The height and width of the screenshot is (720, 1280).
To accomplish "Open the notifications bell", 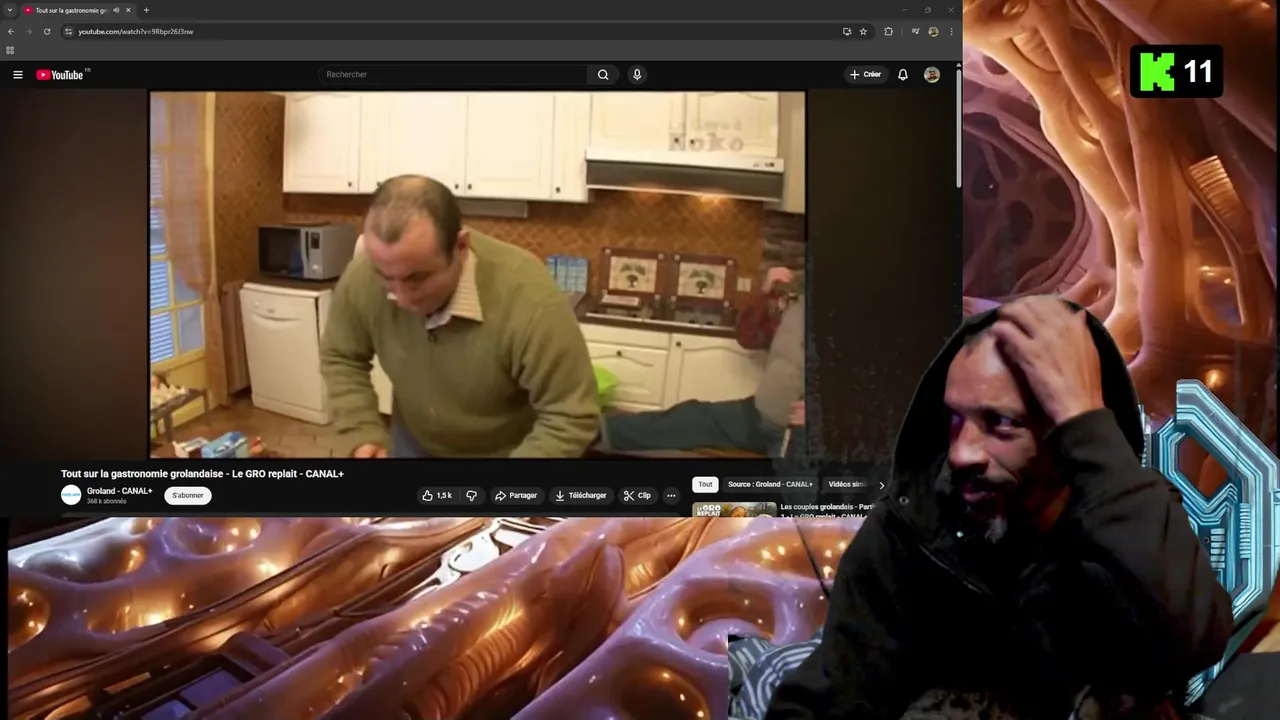I will click(x=903, y=75).
